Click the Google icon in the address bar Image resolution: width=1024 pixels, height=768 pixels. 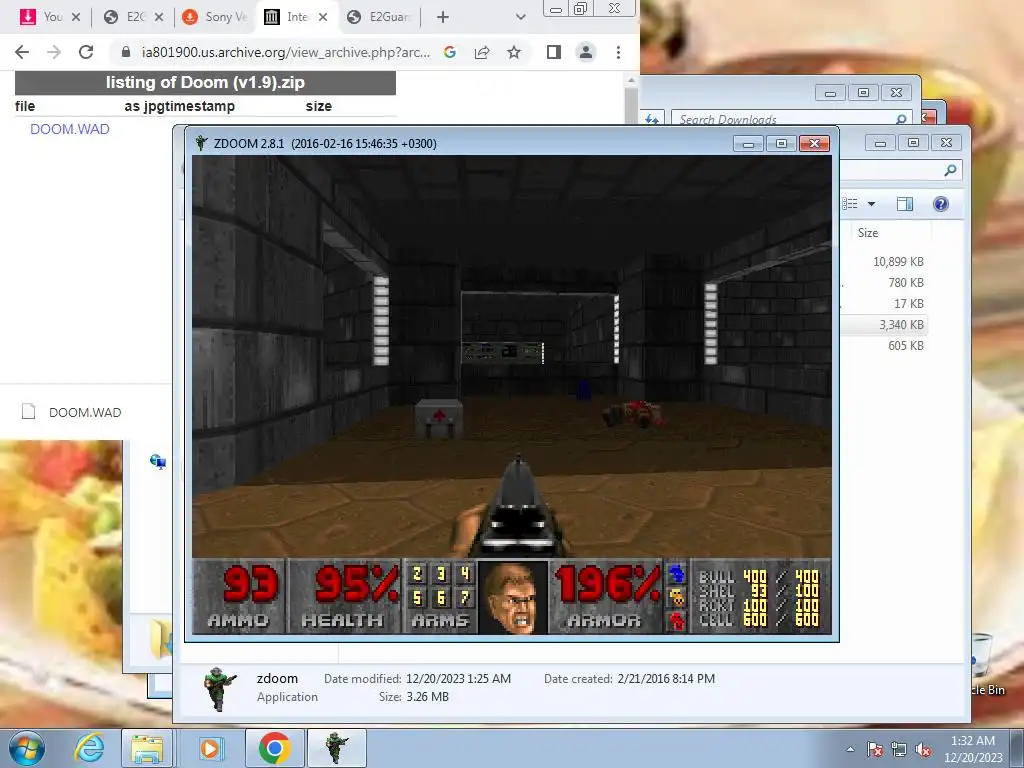[x=449, y=52]
